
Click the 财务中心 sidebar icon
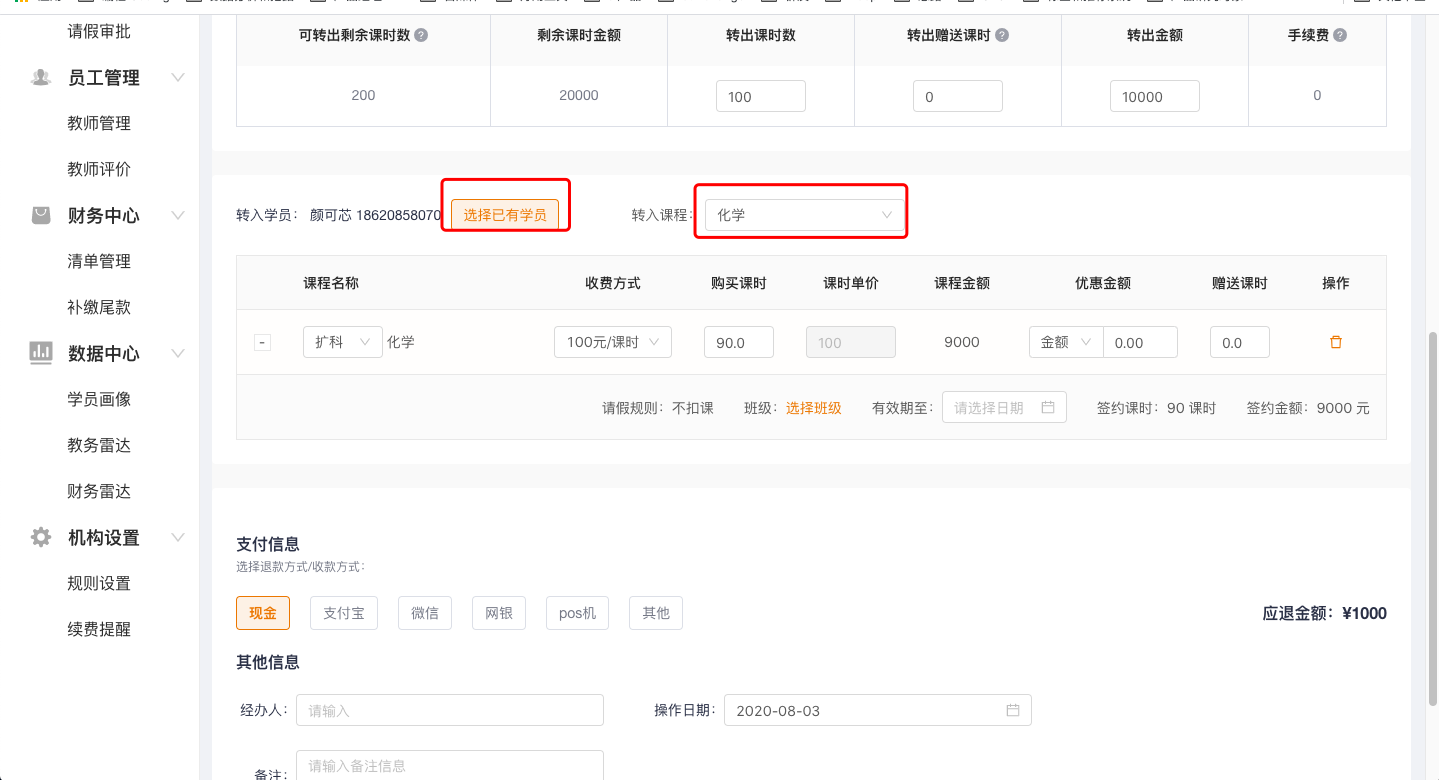pyautogui.click(x=41, y=215)
